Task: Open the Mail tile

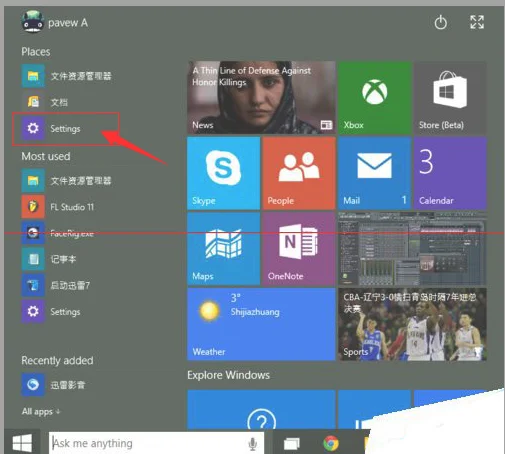Action: tap(375, 173)
